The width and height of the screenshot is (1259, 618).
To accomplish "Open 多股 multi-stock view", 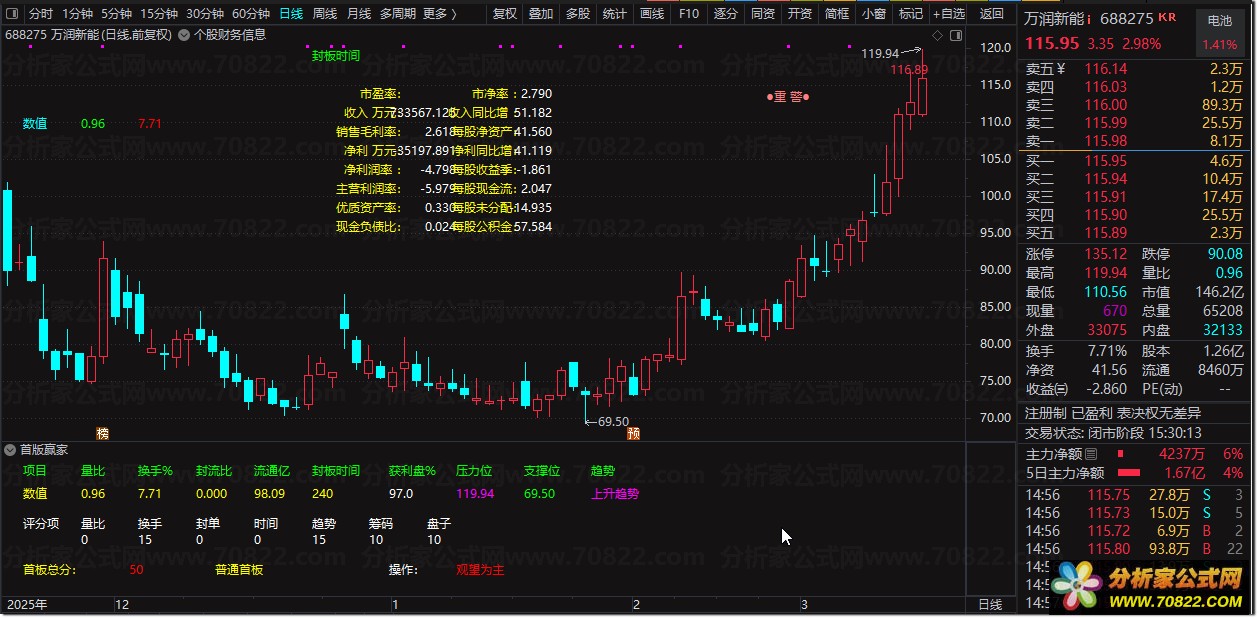I will click(x=578, y=14).
